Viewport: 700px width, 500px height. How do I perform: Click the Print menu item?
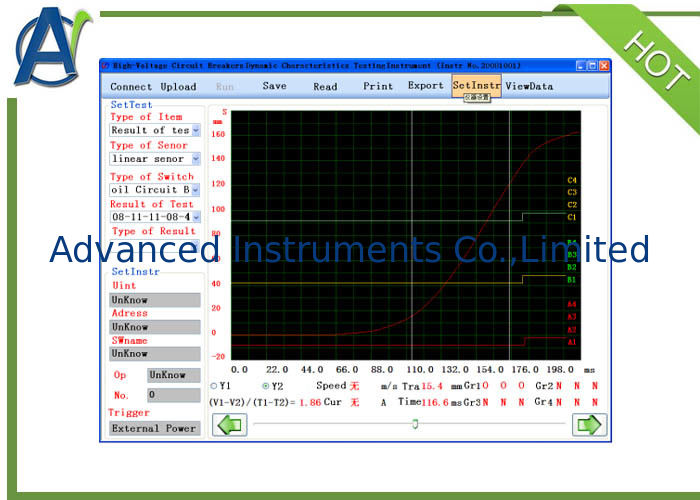click(x=378, y=86)
